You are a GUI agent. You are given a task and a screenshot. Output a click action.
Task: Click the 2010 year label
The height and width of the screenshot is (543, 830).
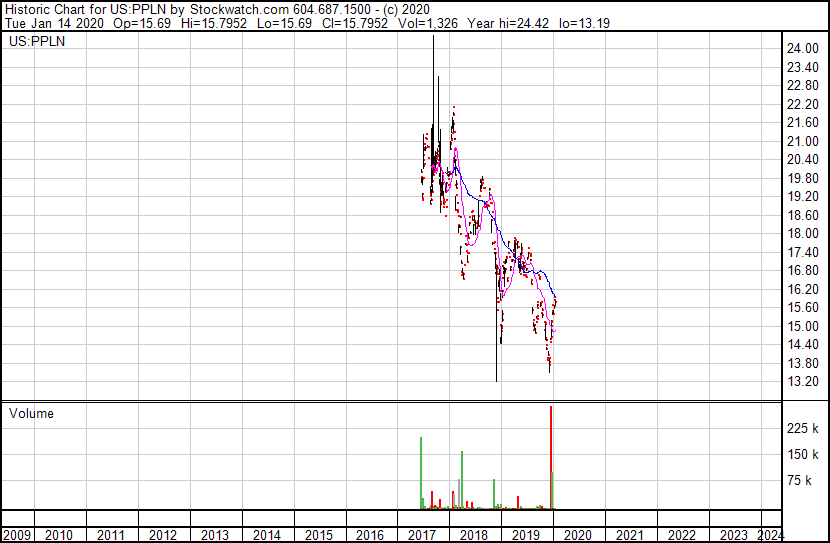(x=59, y=535)
